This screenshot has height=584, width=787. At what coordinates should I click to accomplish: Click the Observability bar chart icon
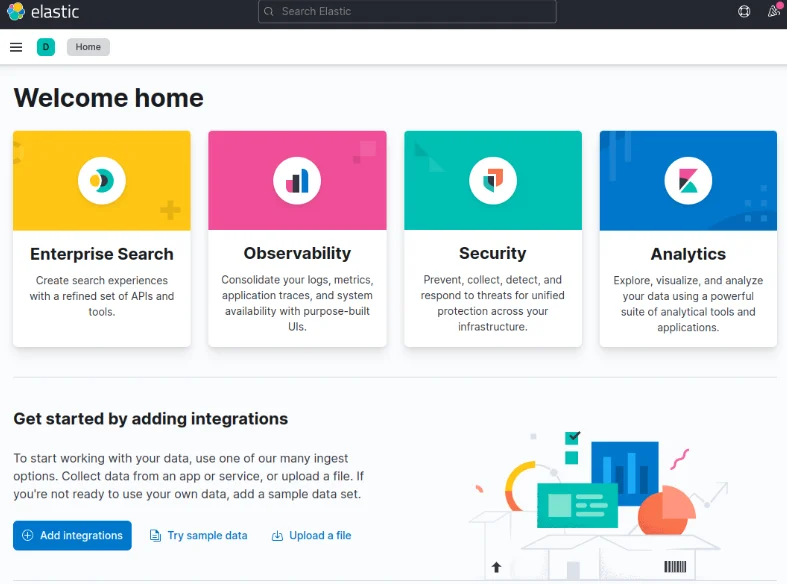point(297,181)
